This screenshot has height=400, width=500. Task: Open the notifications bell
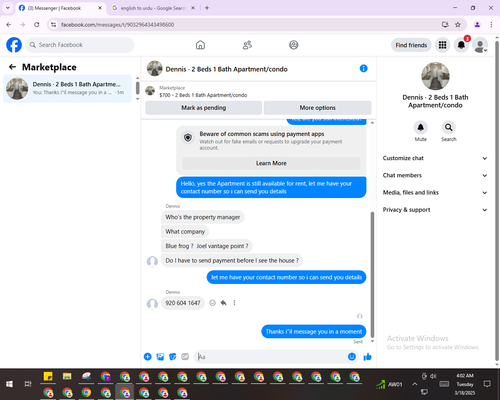coord(461,45)
